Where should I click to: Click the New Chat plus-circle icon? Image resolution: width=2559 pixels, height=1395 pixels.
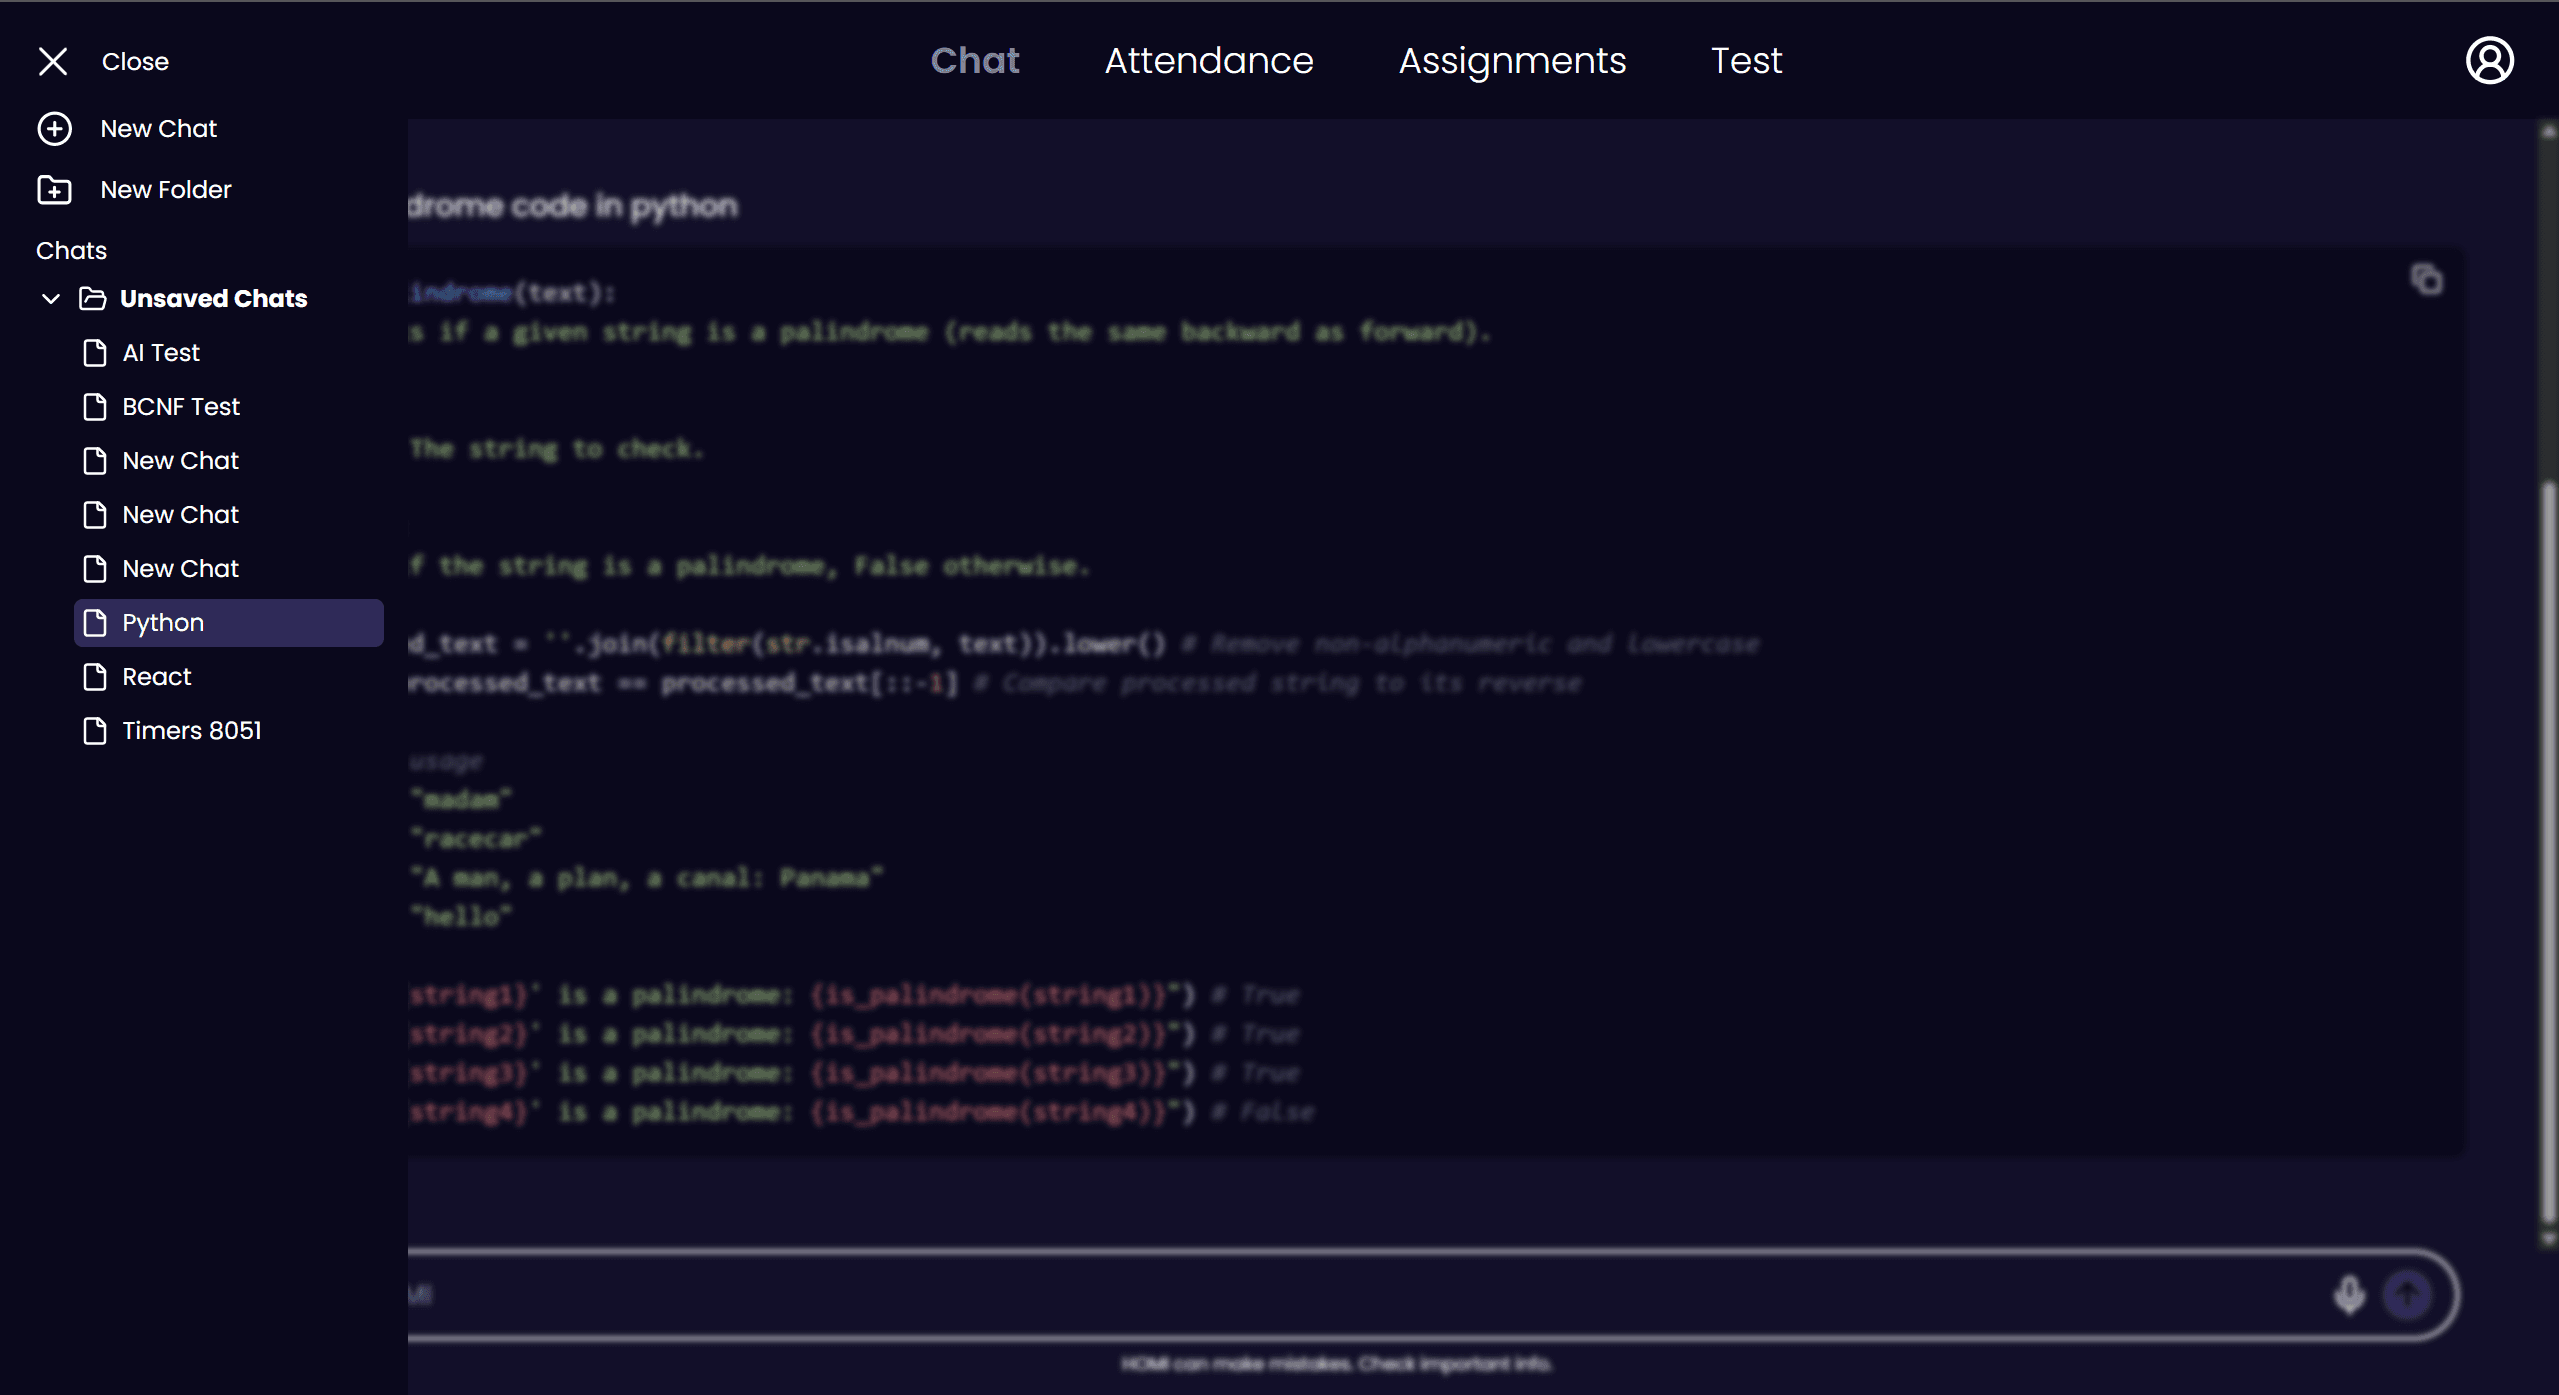[54, 129]
